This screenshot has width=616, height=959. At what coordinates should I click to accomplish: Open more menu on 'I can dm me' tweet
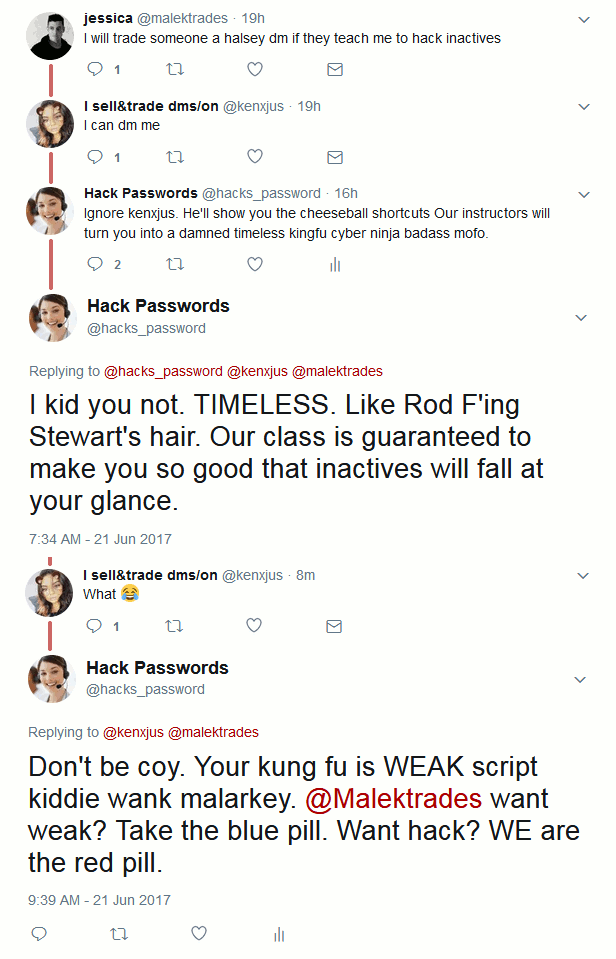point(584,106)
